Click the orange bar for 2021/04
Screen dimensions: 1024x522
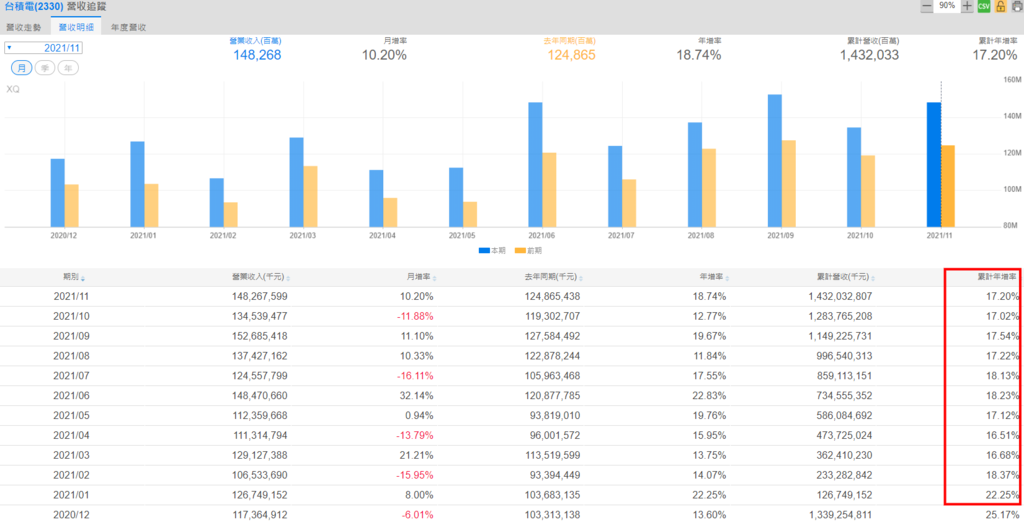point(390,212)
